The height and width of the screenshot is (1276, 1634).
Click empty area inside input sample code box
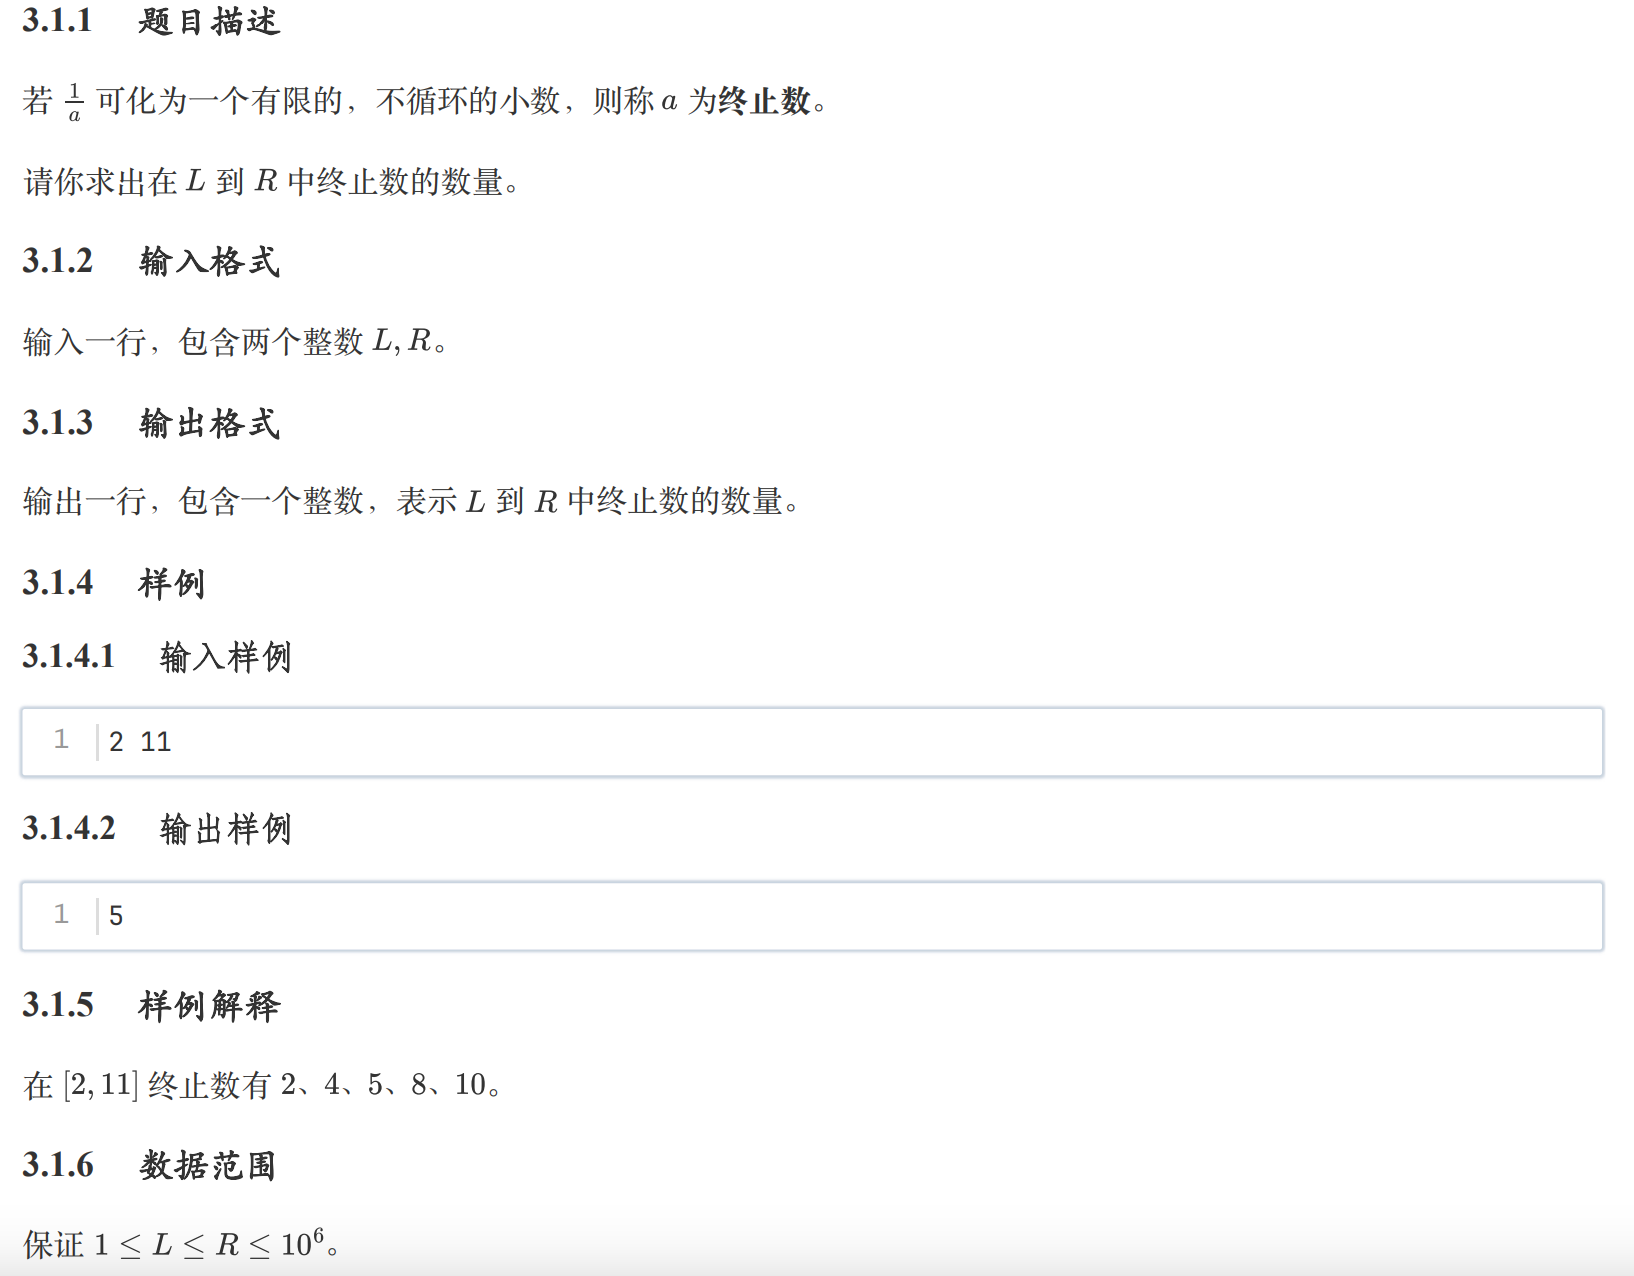point(900,742)
